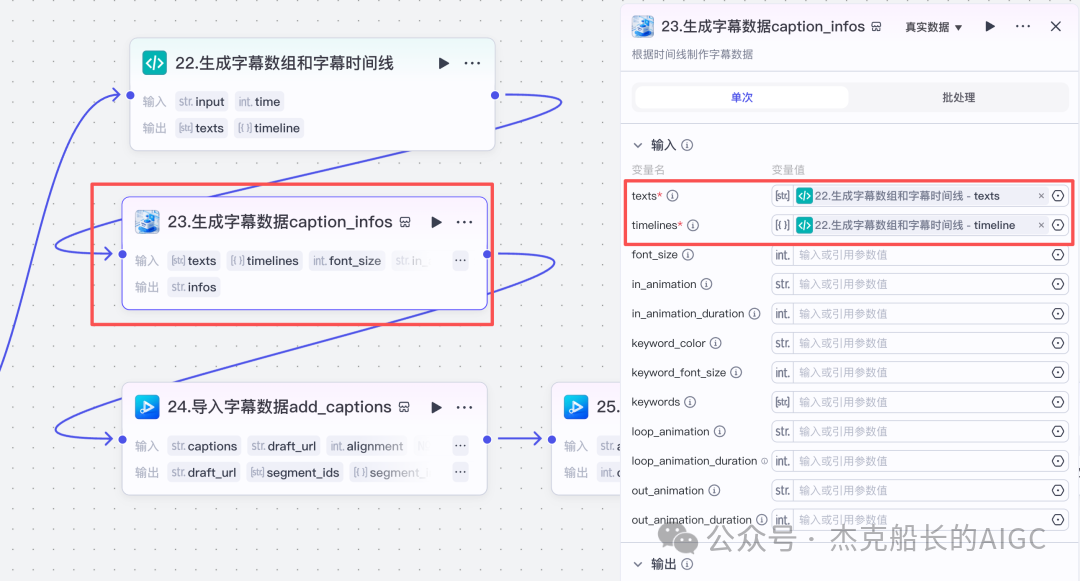This screenshot has height=581, width=1080.
Task: Show info tooltip for loop_animation parameter
Action: pos(720,431)
